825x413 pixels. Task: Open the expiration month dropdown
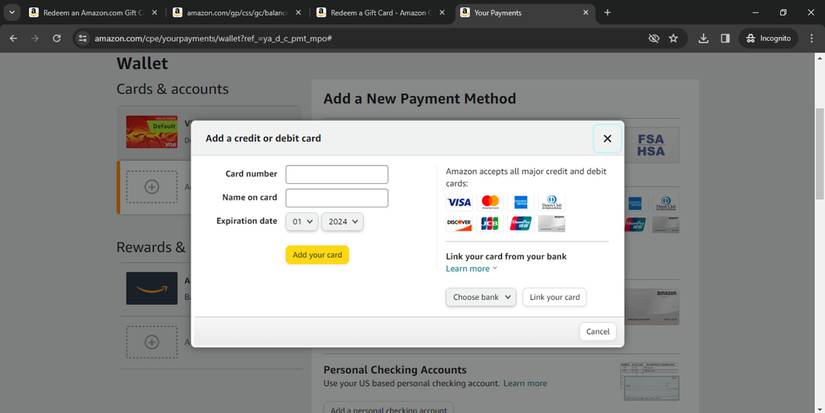pos(301,222)
